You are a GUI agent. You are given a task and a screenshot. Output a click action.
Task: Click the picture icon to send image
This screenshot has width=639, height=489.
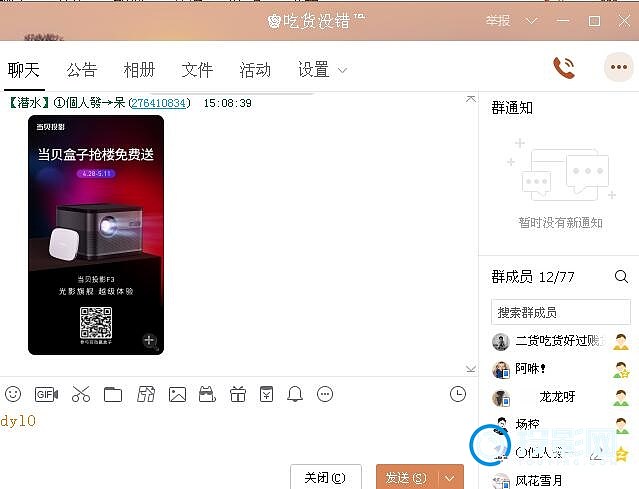177,394
